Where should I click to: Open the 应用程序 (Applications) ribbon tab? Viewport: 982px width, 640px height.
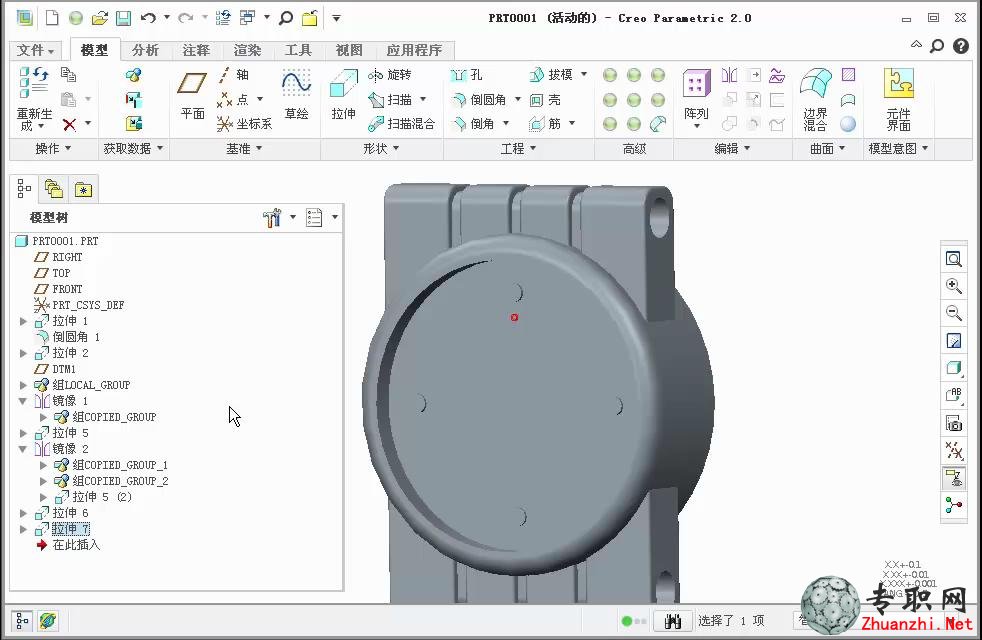click(414, 50)
